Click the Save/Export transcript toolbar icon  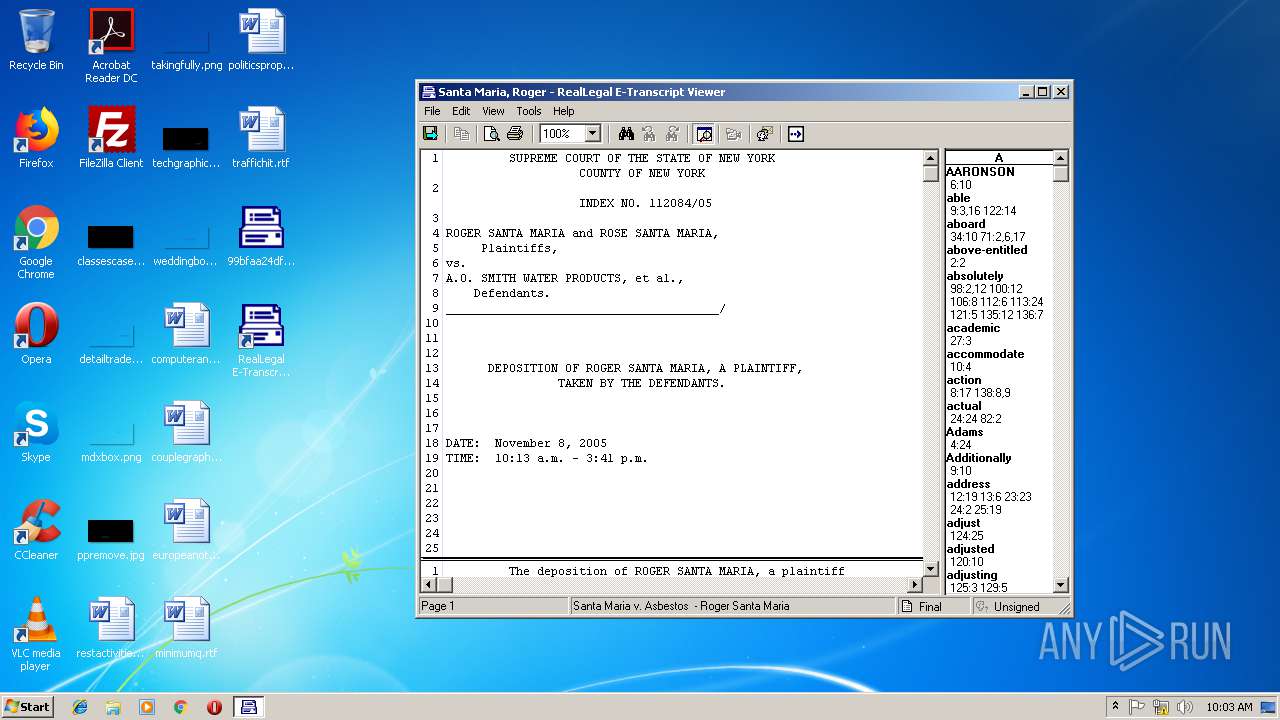[x=431, y=134]
